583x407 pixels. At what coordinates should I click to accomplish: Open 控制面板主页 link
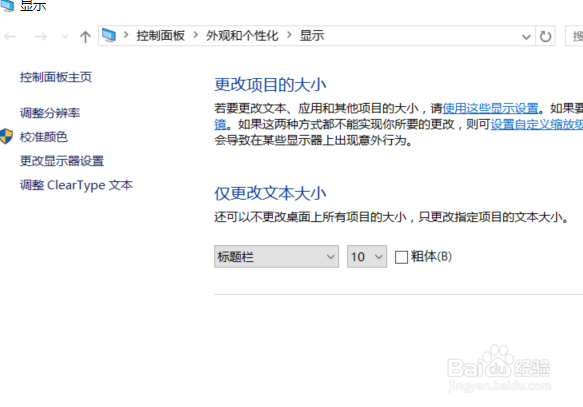[x=56, y=77]
